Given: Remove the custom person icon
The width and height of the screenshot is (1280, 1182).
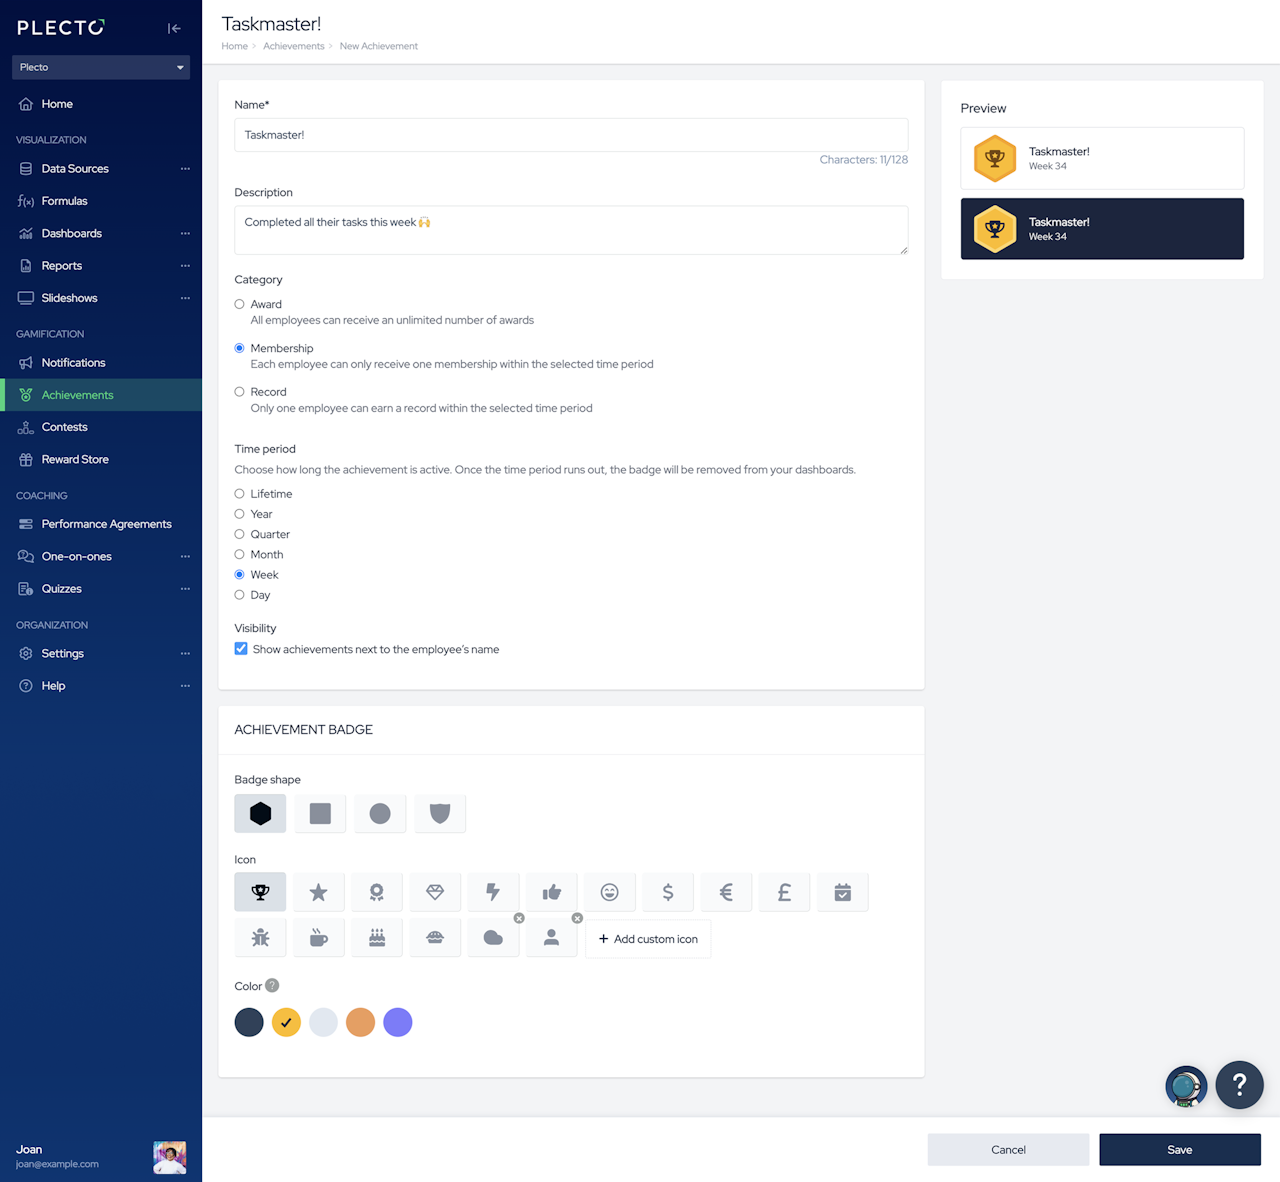Looking at the screenshot, I should point(577,918).
